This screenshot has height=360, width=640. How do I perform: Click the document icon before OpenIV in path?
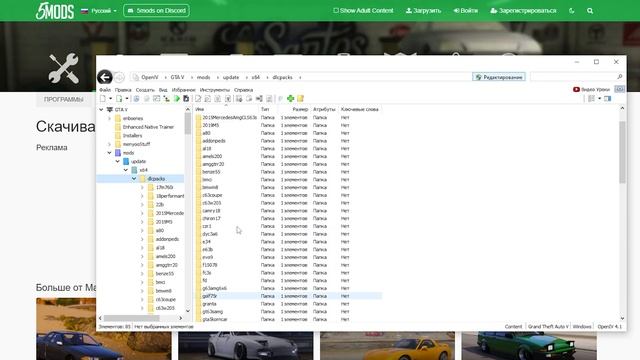pos(136,77)
